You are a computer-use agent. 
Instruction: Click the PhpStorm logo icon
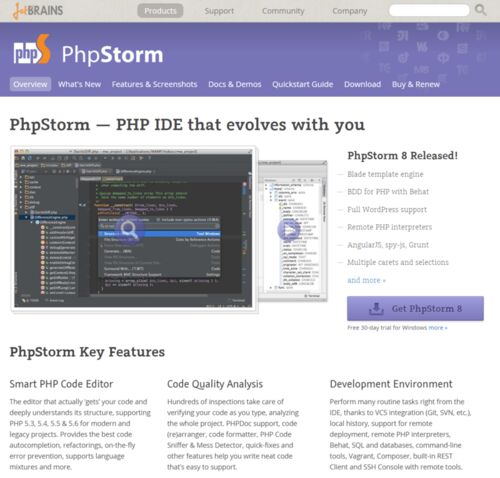pyautogui.click(x=32, y=50)
